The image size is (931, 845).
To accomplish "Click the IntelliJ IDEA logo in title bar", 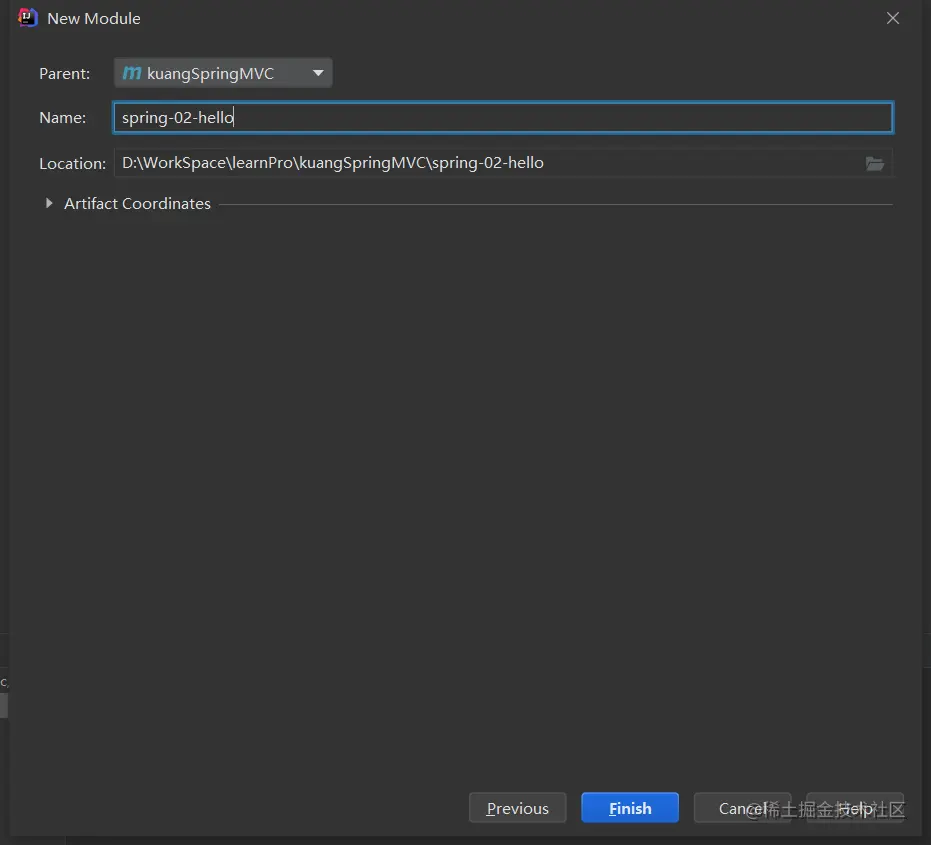I will 27,18.
